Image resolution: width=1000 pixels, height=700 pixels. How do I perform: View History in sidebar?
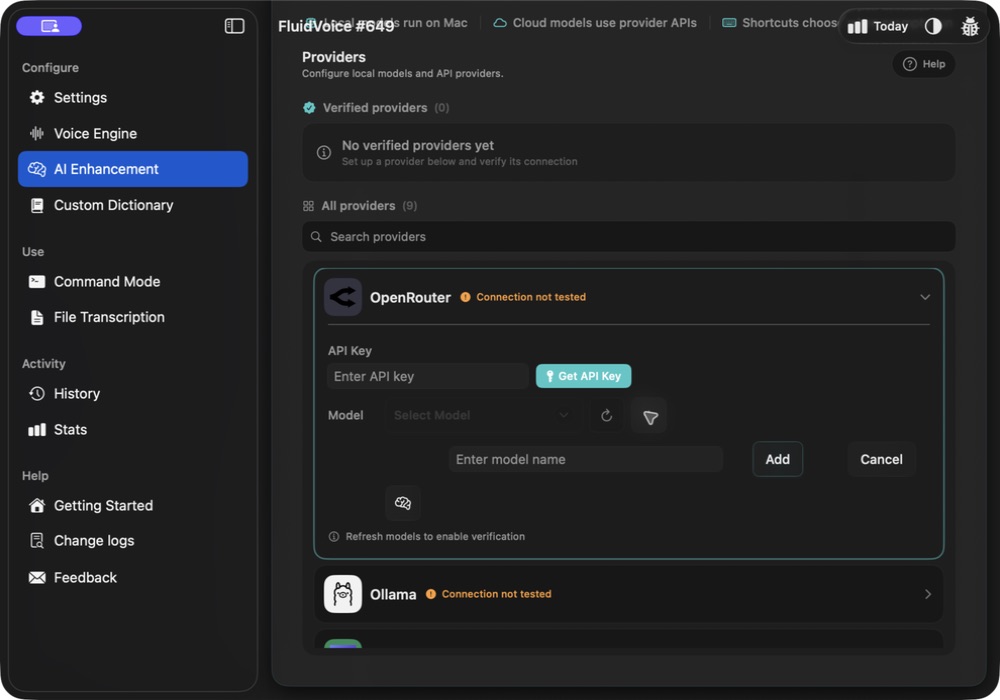[x=133, y=393]
